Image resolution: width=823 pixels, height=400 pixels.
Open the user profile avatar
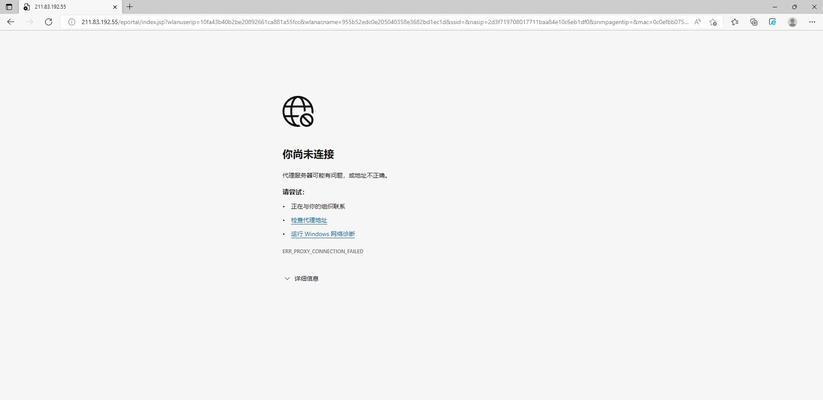tap(792, 22)
